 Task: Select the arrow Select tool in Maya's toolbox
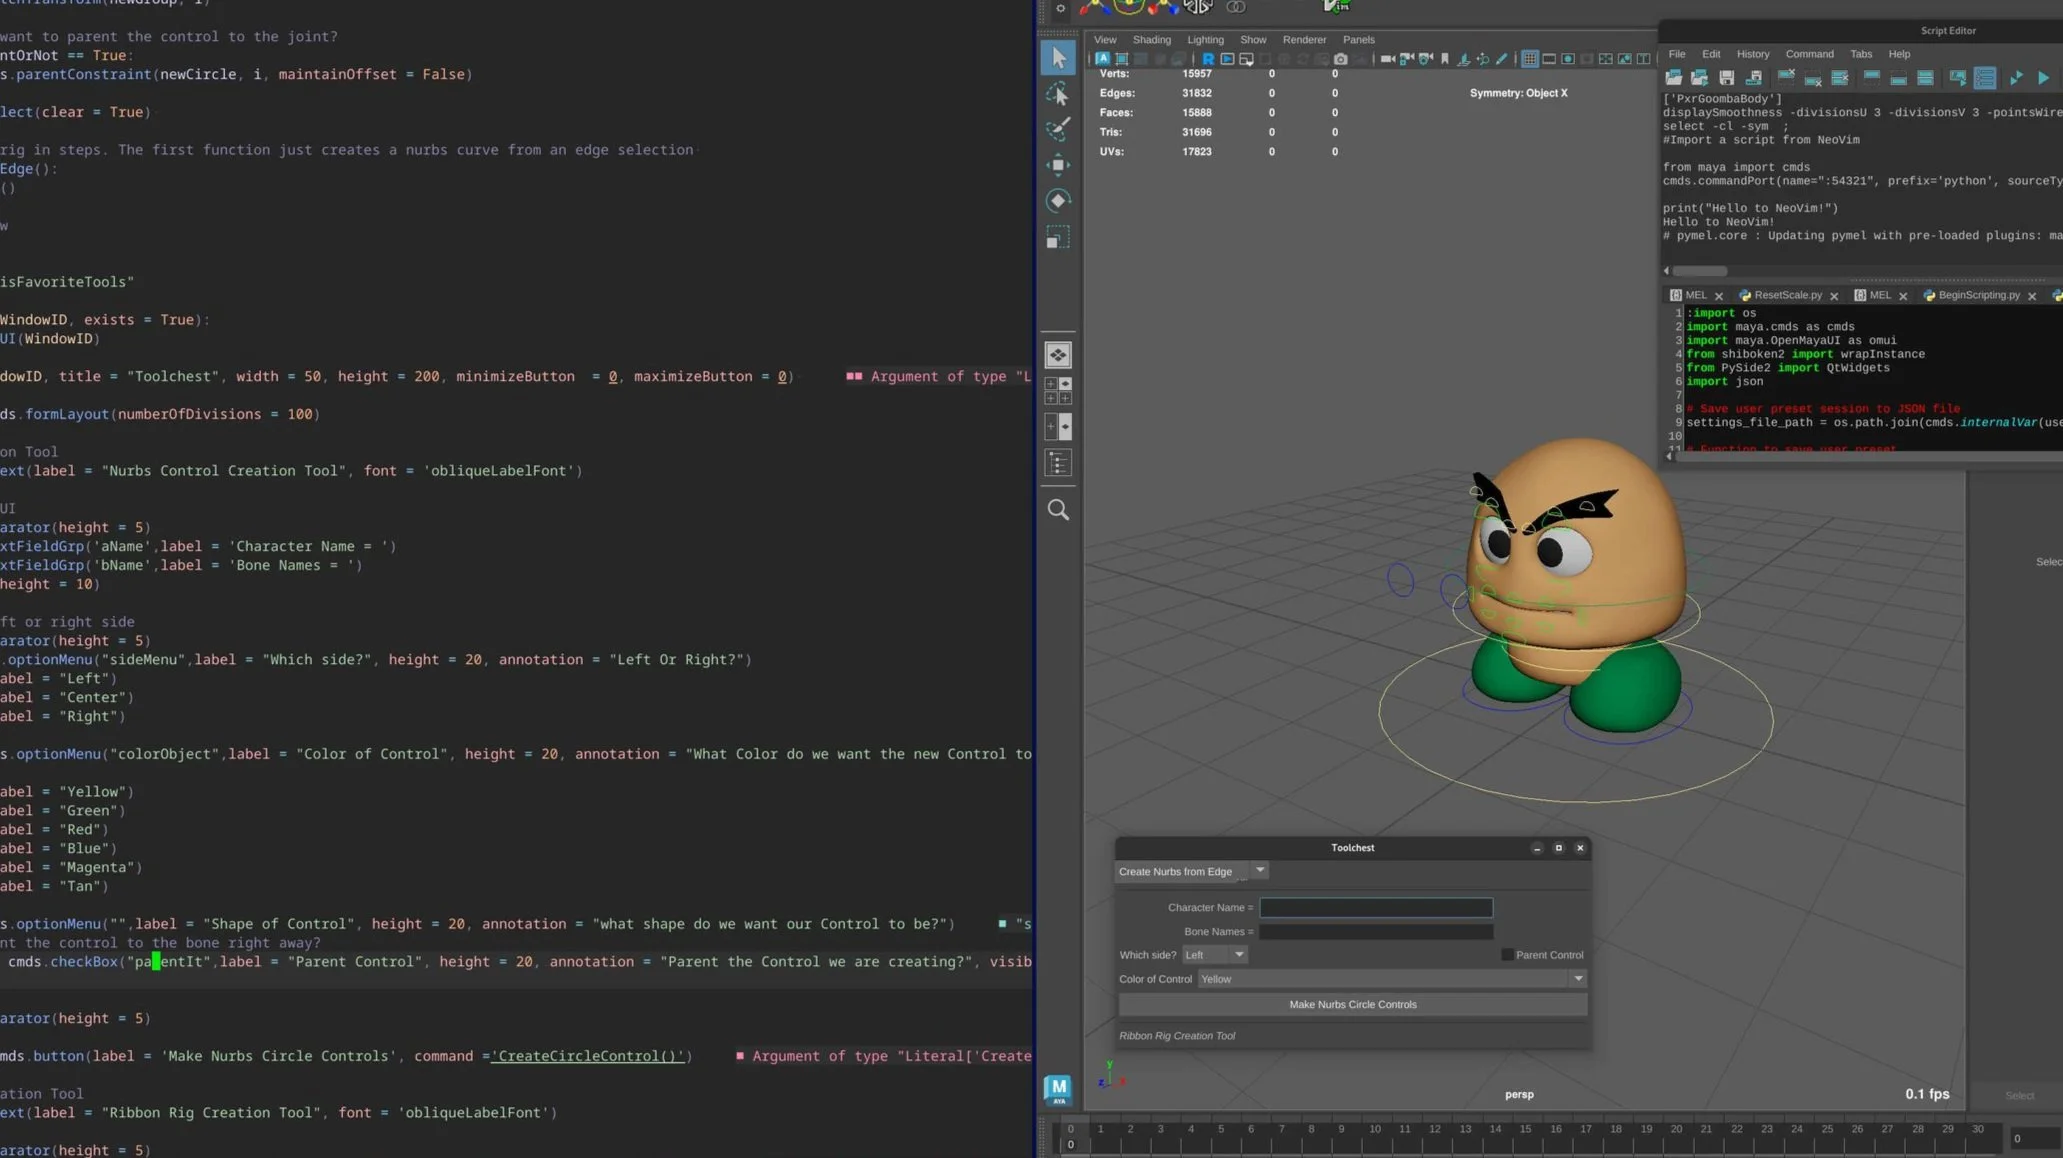click(1058, 57)
